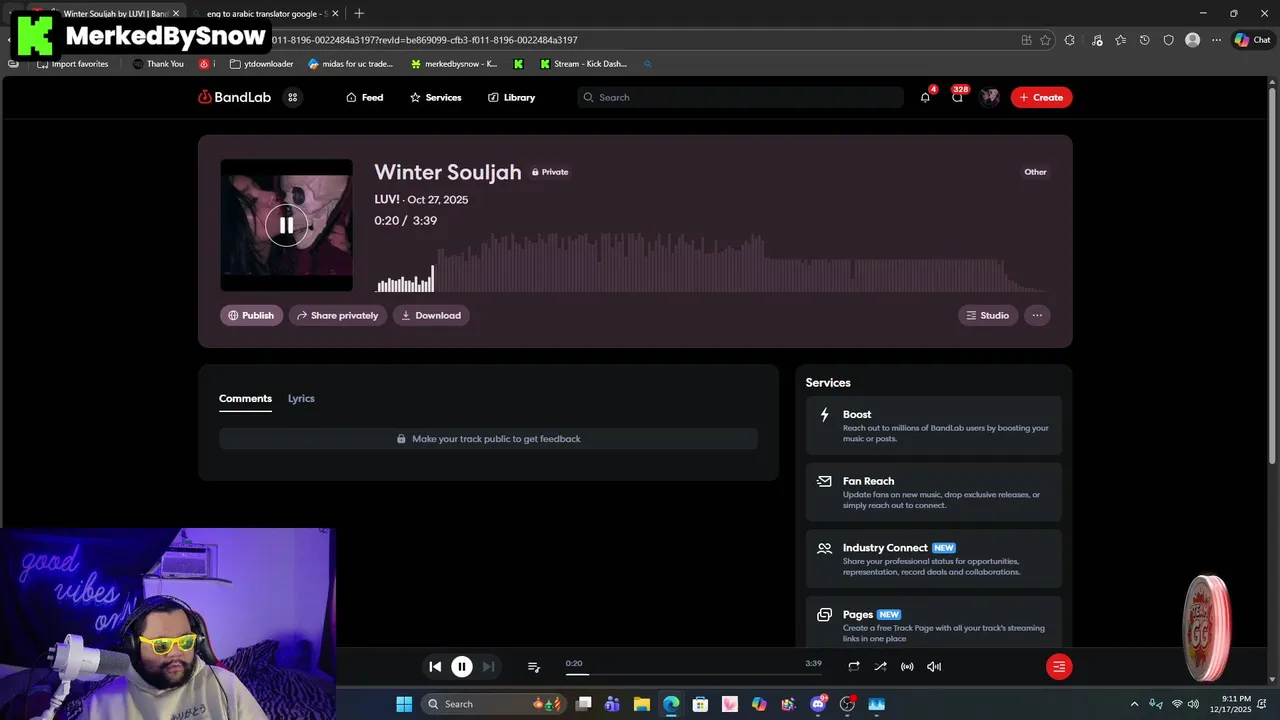Go to the Feed page
Viewport: 1280px width, 720px height.
pyautogui.click(x=364, y=97)
